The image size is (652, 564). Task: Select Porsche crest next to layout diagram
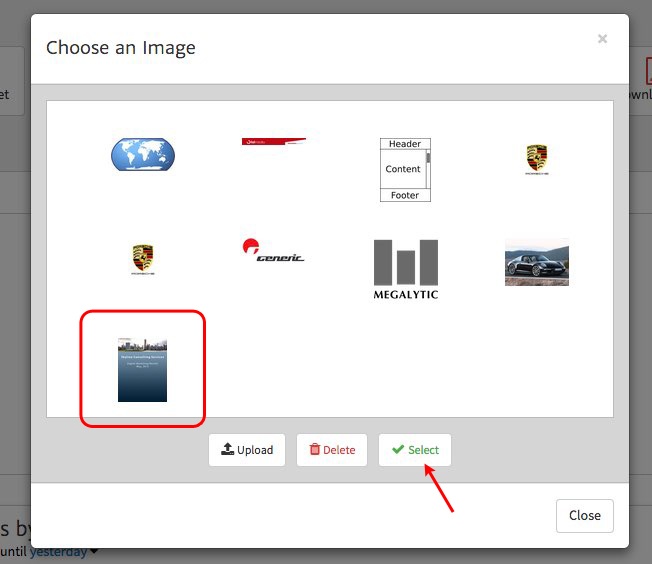537,159
